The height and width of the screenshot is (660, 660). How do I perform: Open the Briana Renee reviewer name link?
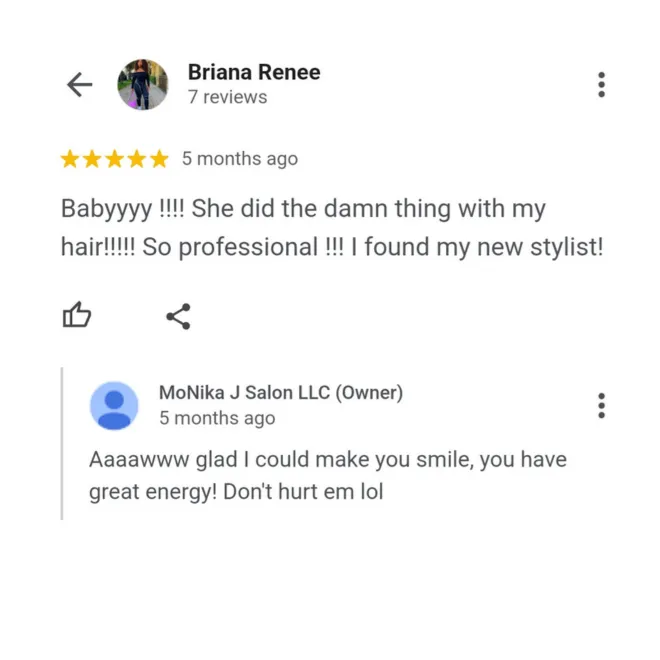254,72
